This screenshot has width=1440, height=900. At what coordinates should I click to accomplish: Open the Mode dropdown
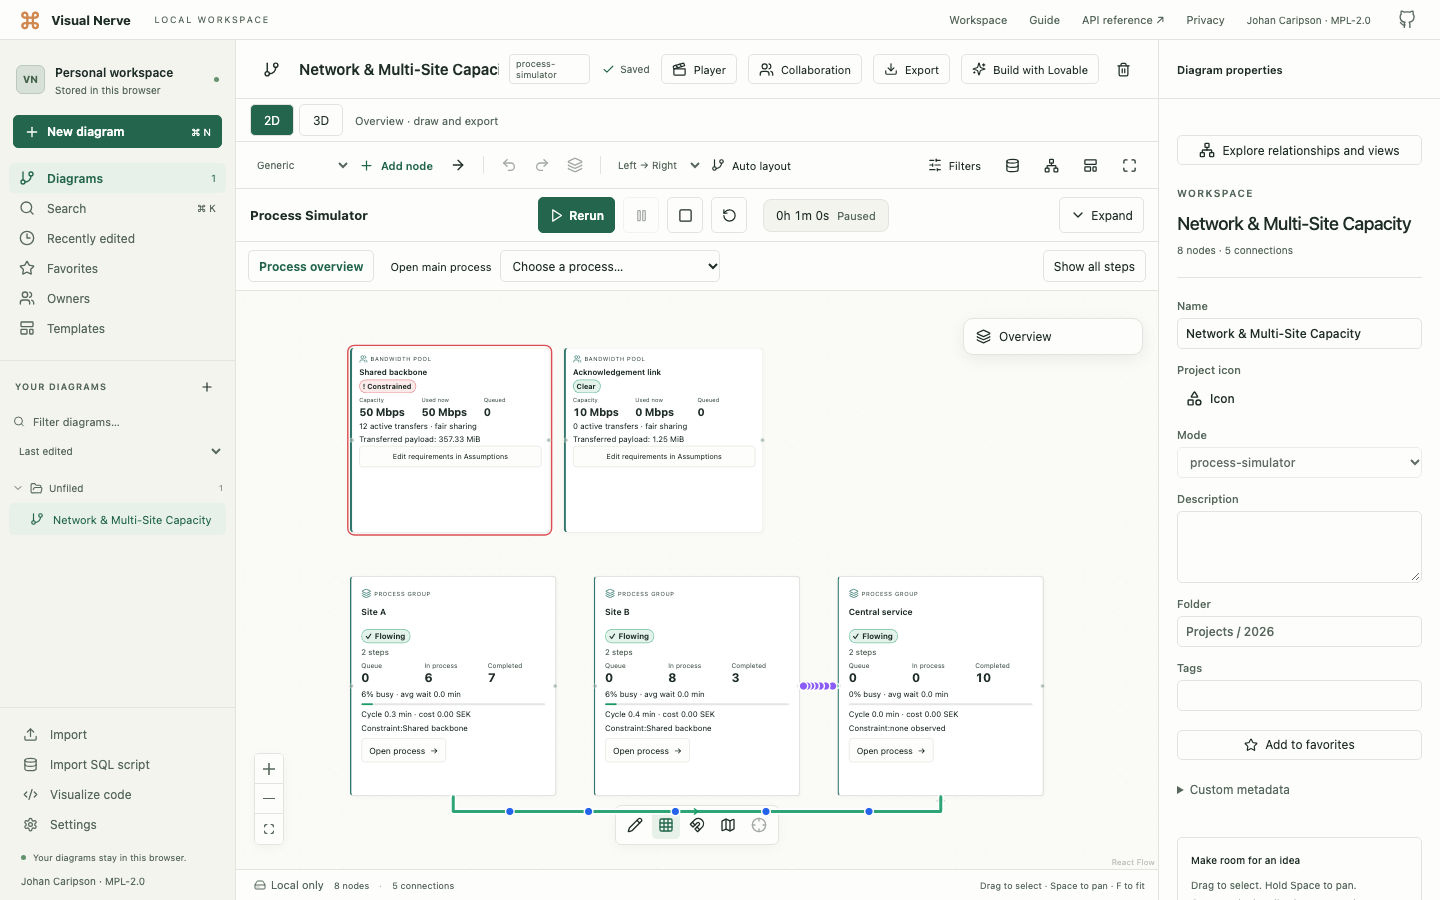point(1299,463)
